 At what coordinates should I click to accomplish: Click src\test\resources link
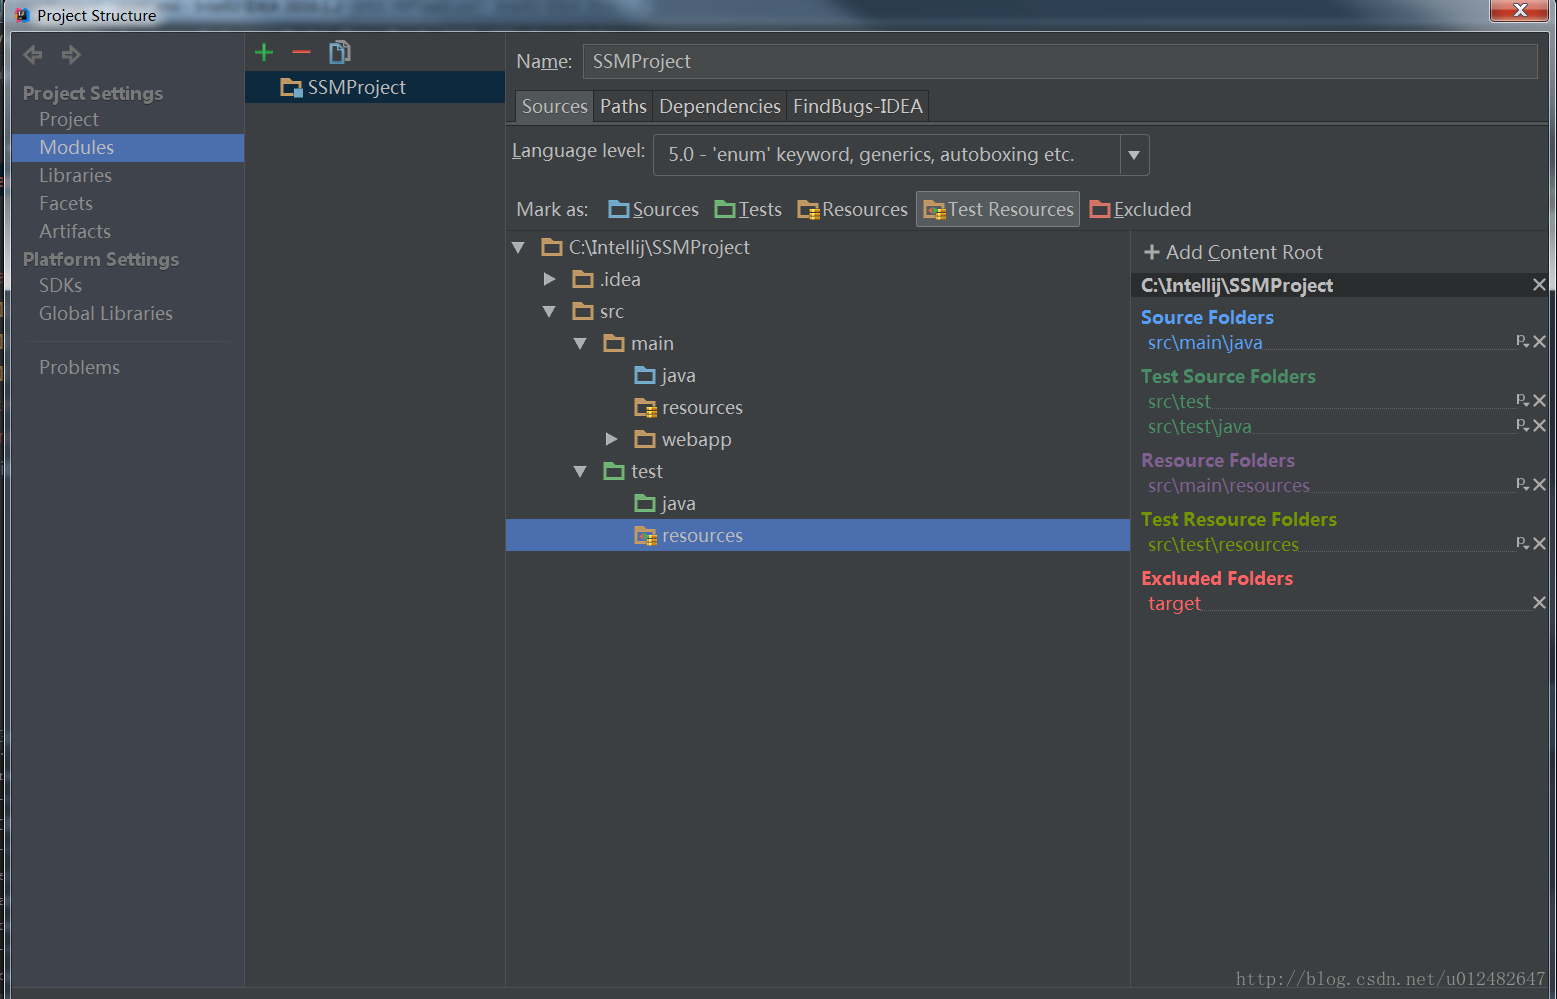[x=1223, y=544]
